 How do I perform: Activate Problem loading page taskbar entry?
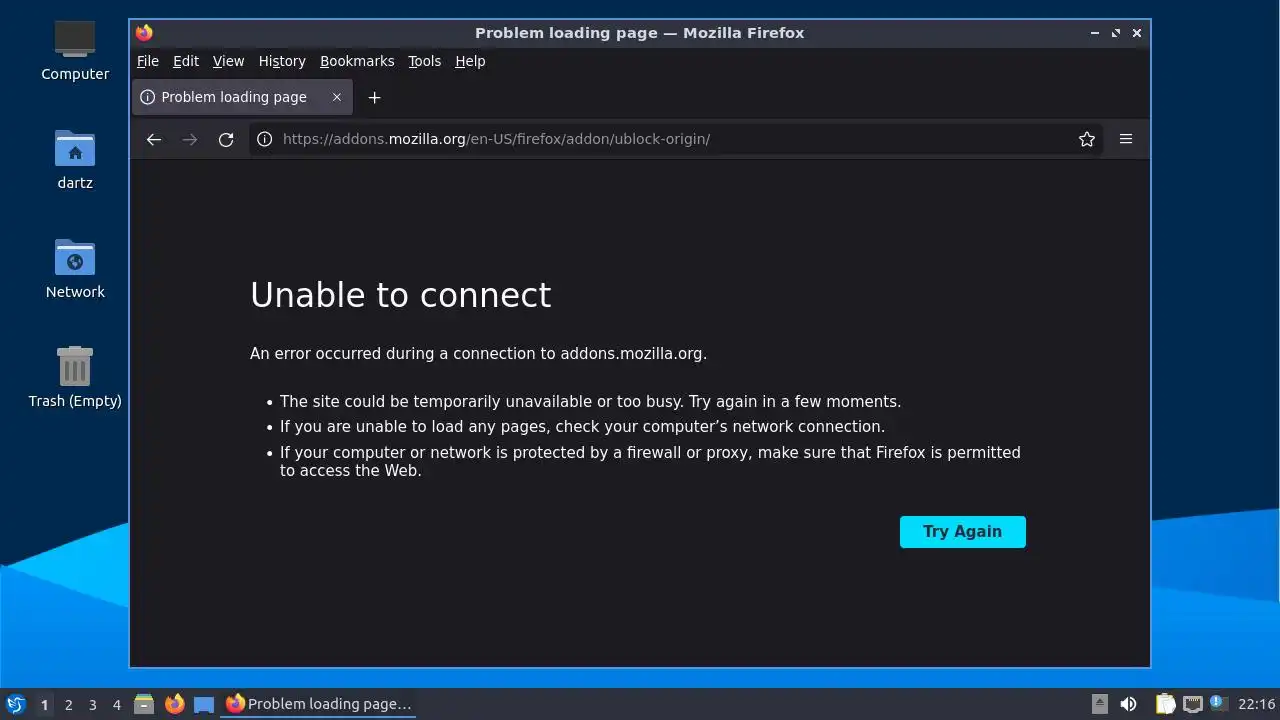318,704
